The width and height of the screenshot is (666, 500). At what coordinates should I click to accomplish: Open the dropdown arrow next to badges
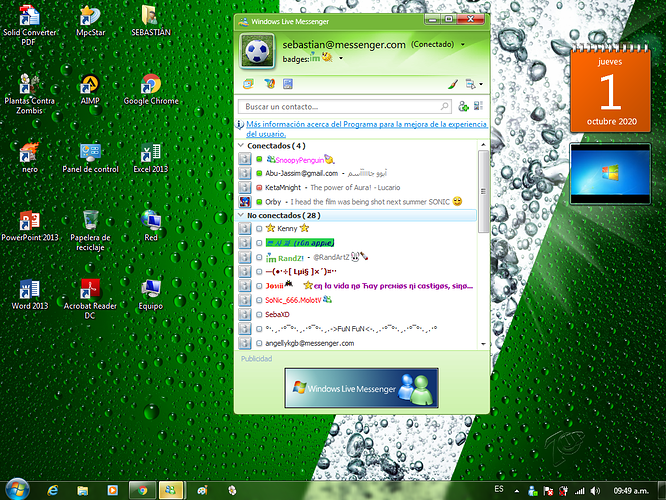click(x=342, y=59)
